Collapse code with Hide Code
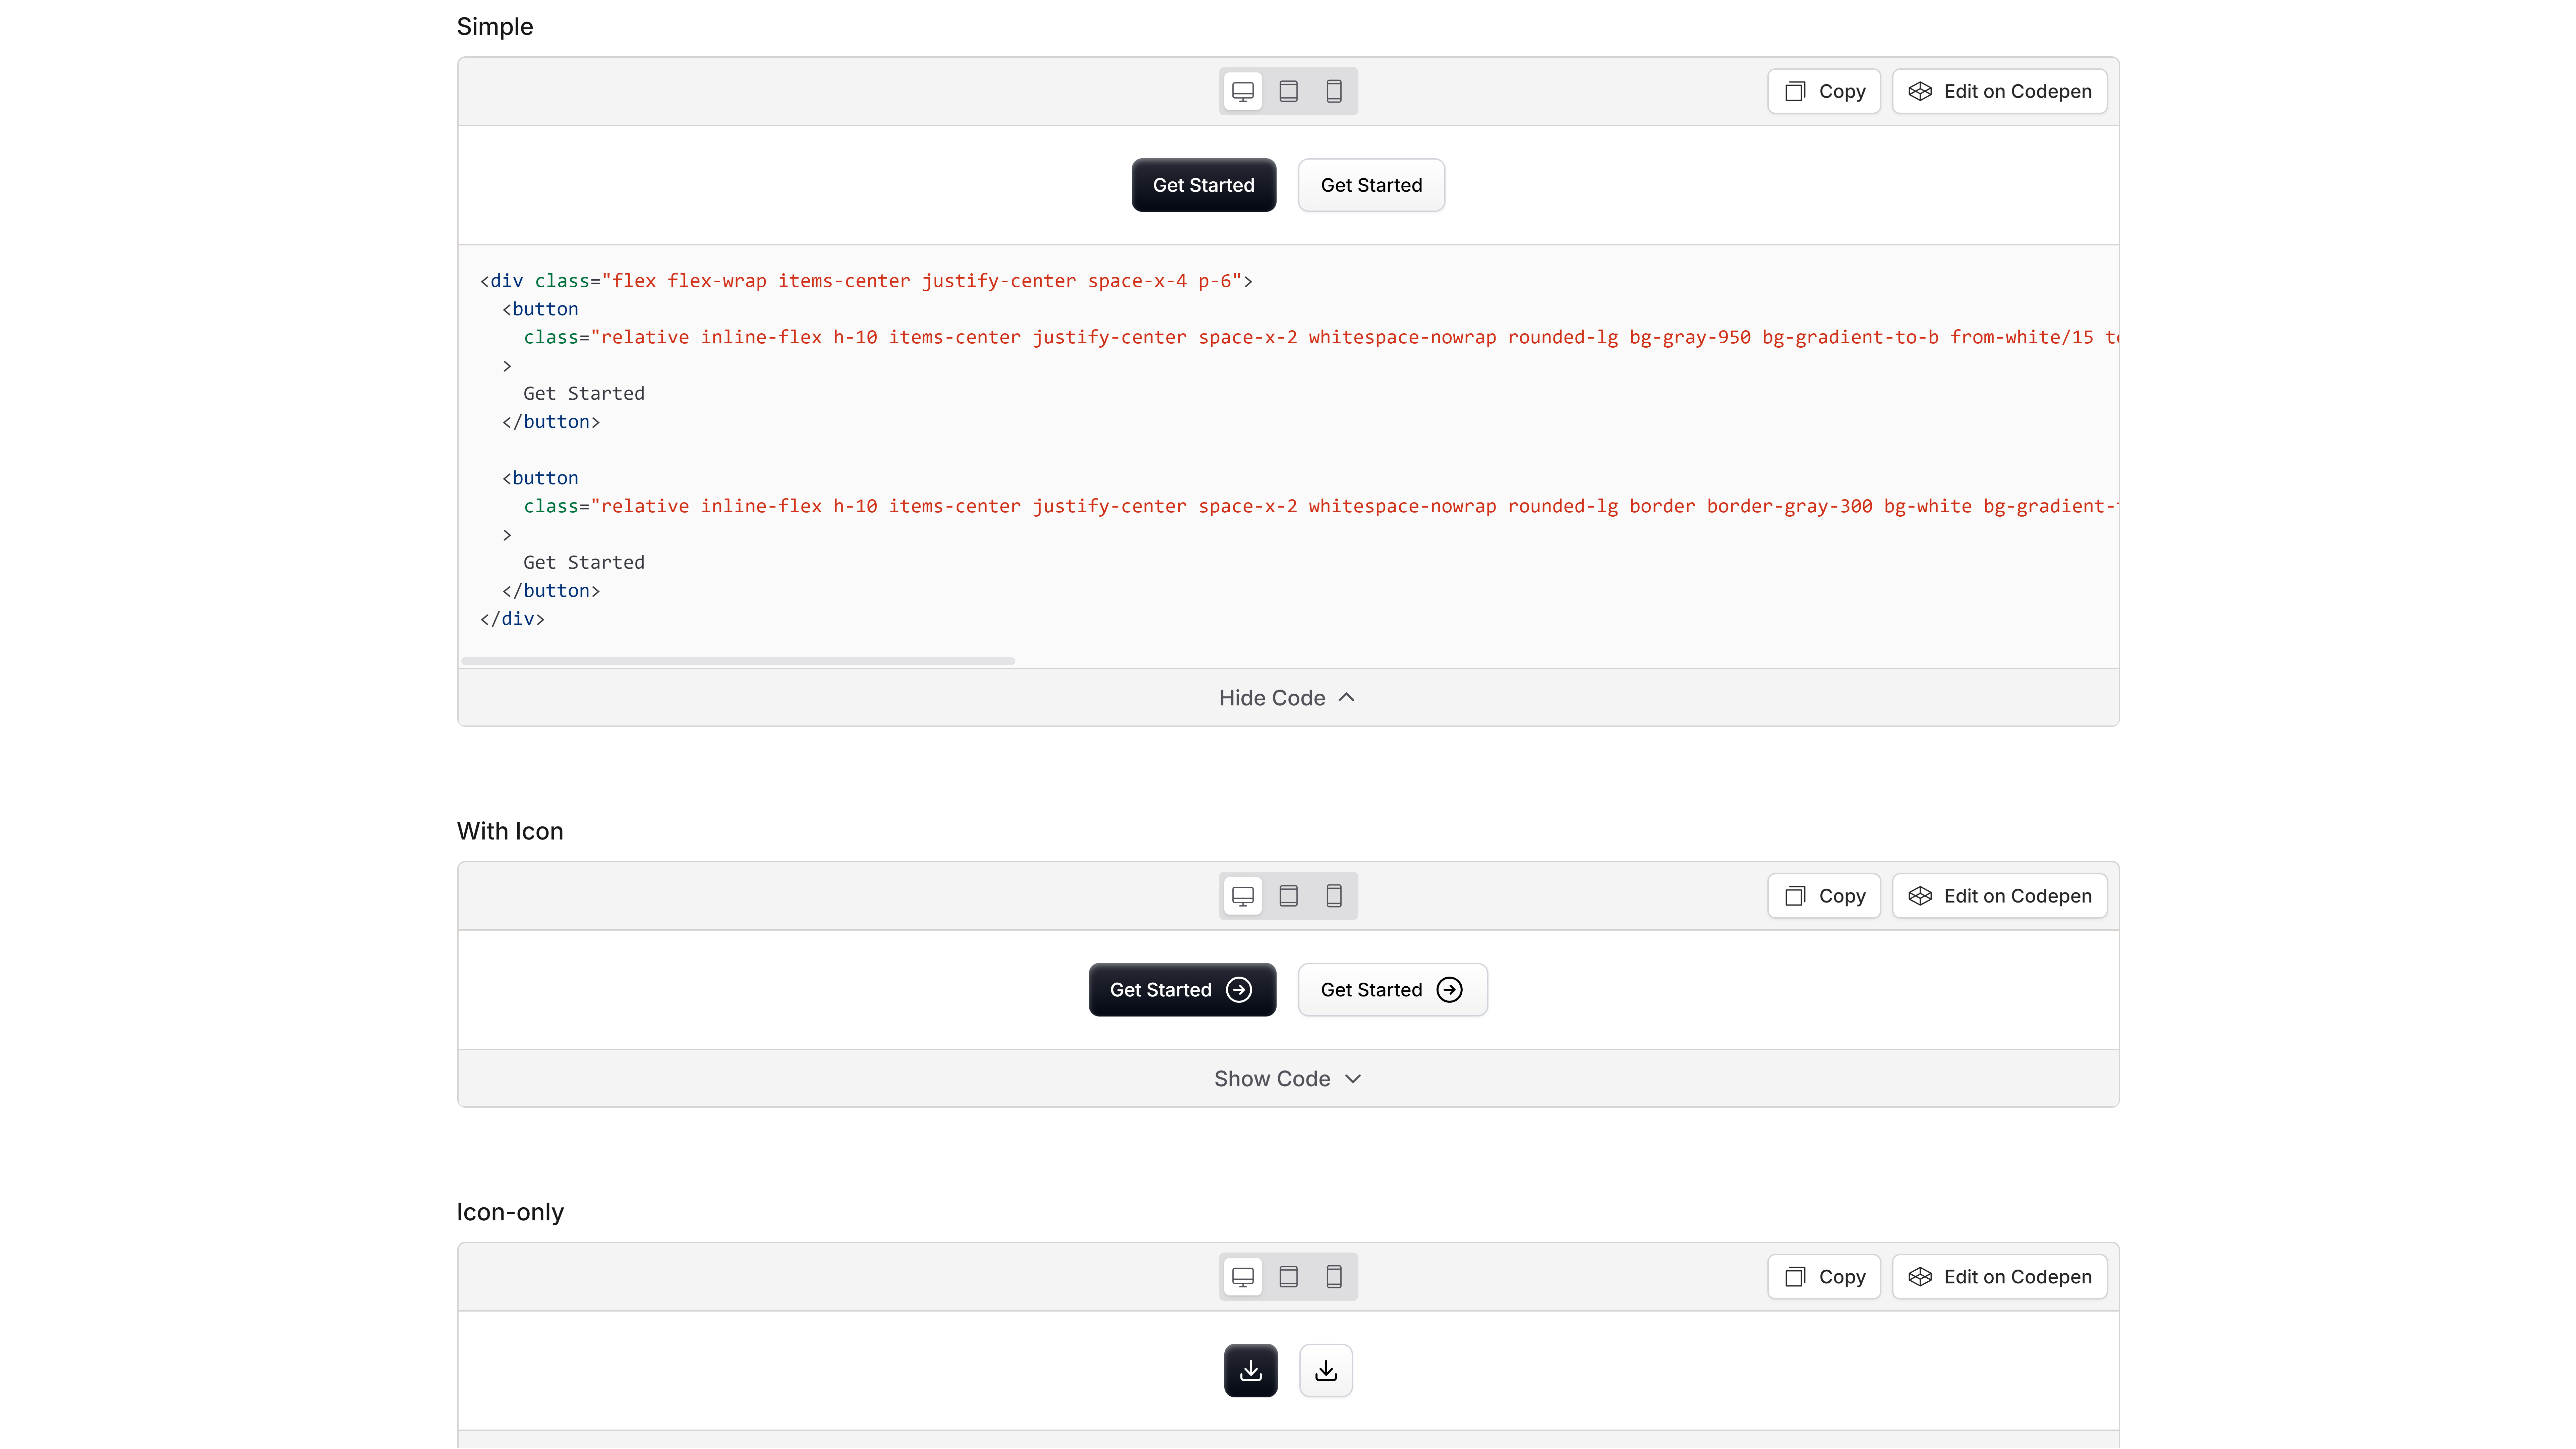 [1288, 698]
